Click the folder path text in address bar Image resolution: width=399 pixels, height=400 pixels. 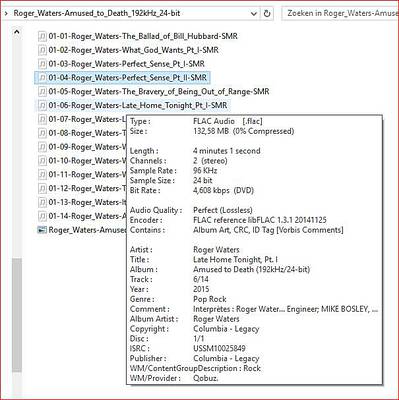(97, 14)
